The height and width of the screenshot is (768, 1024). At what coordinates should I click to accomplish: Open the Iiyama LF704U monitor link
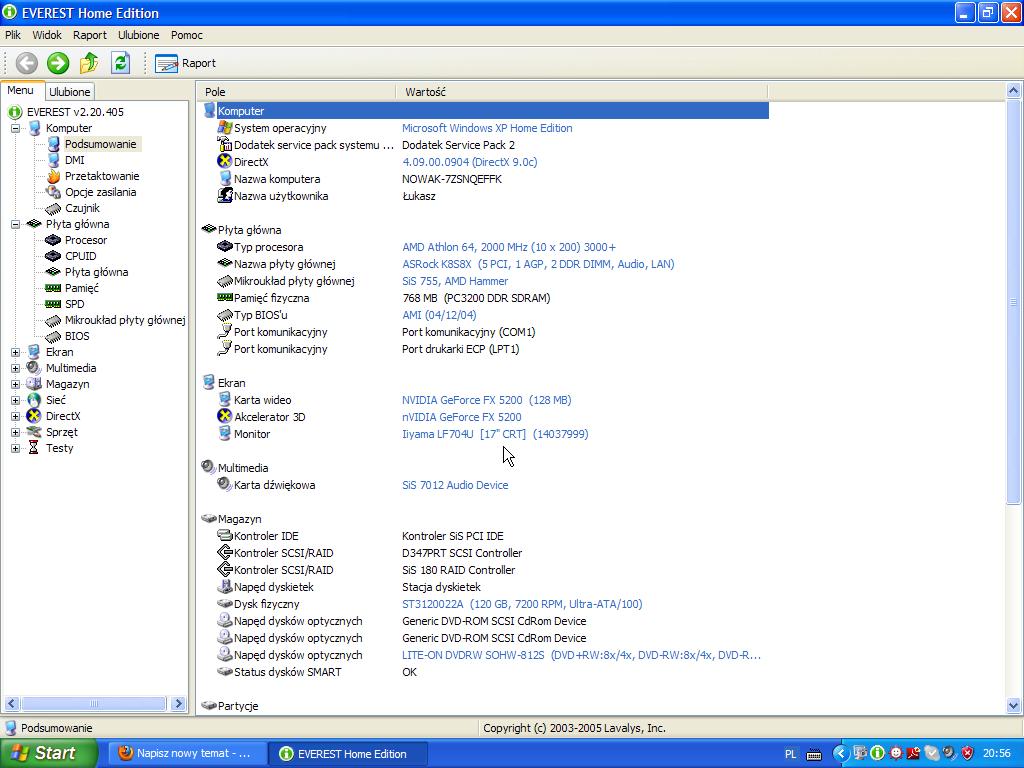coord(495,434)
